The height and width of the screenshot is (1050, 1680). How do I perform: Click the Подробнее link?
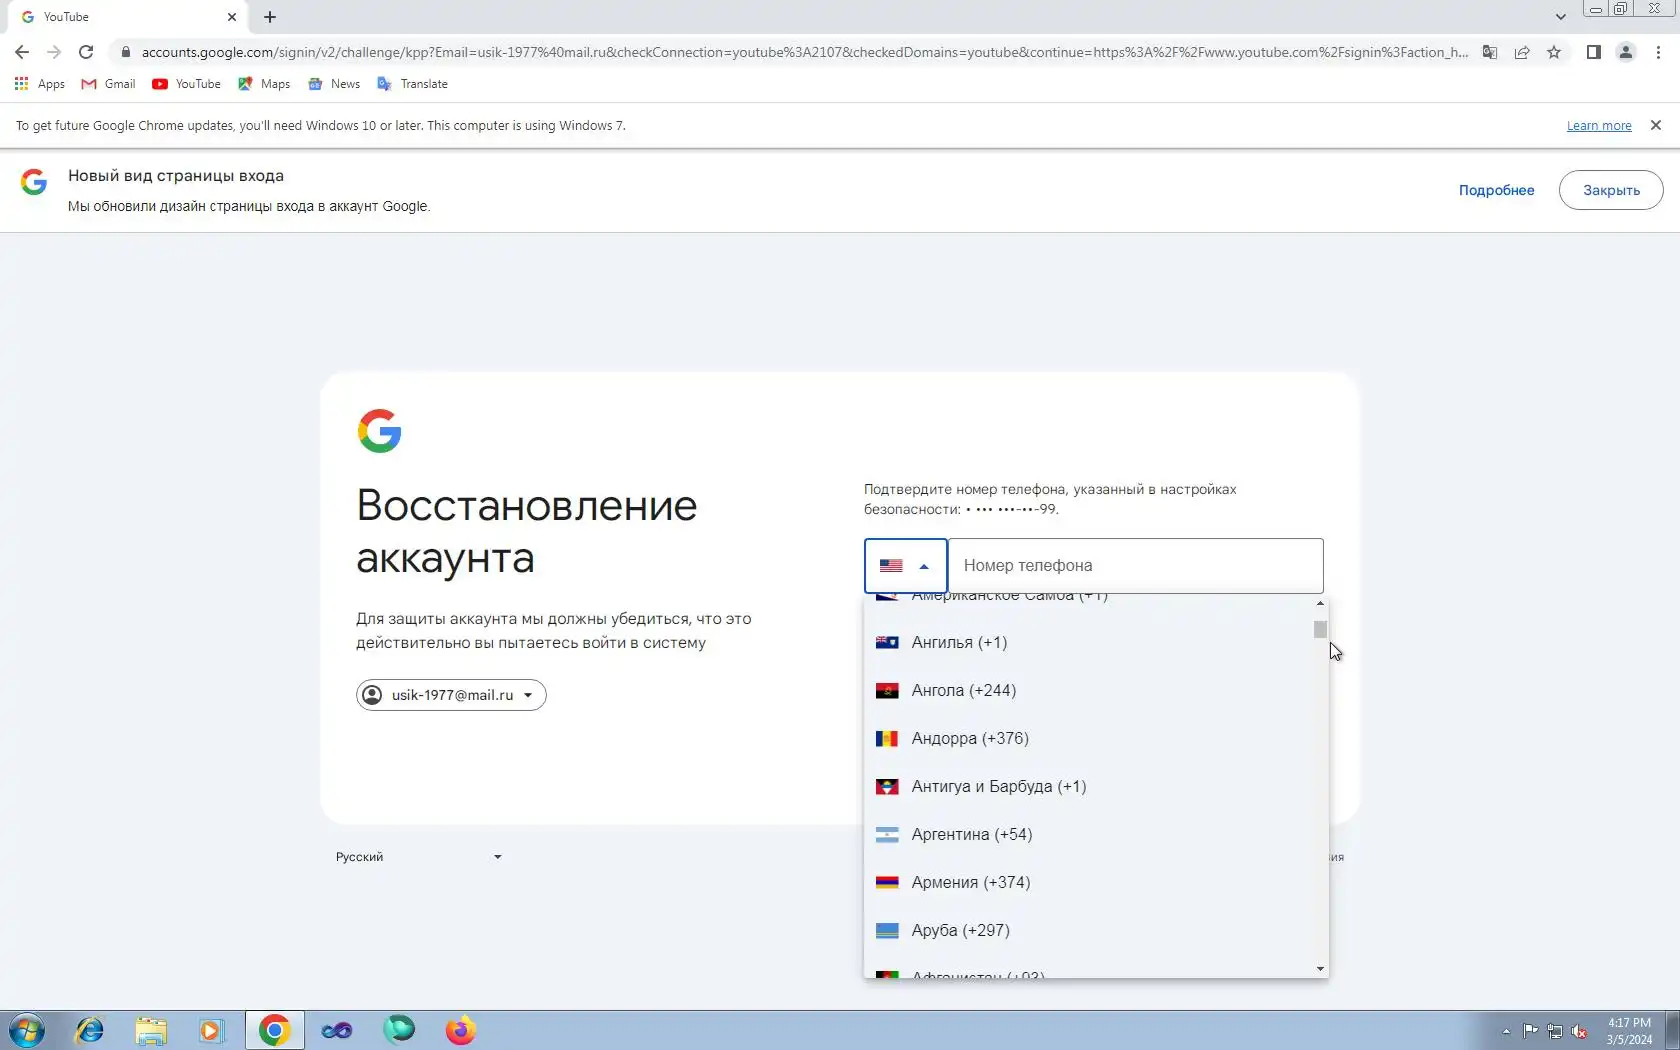click(x=1496, y=190)
